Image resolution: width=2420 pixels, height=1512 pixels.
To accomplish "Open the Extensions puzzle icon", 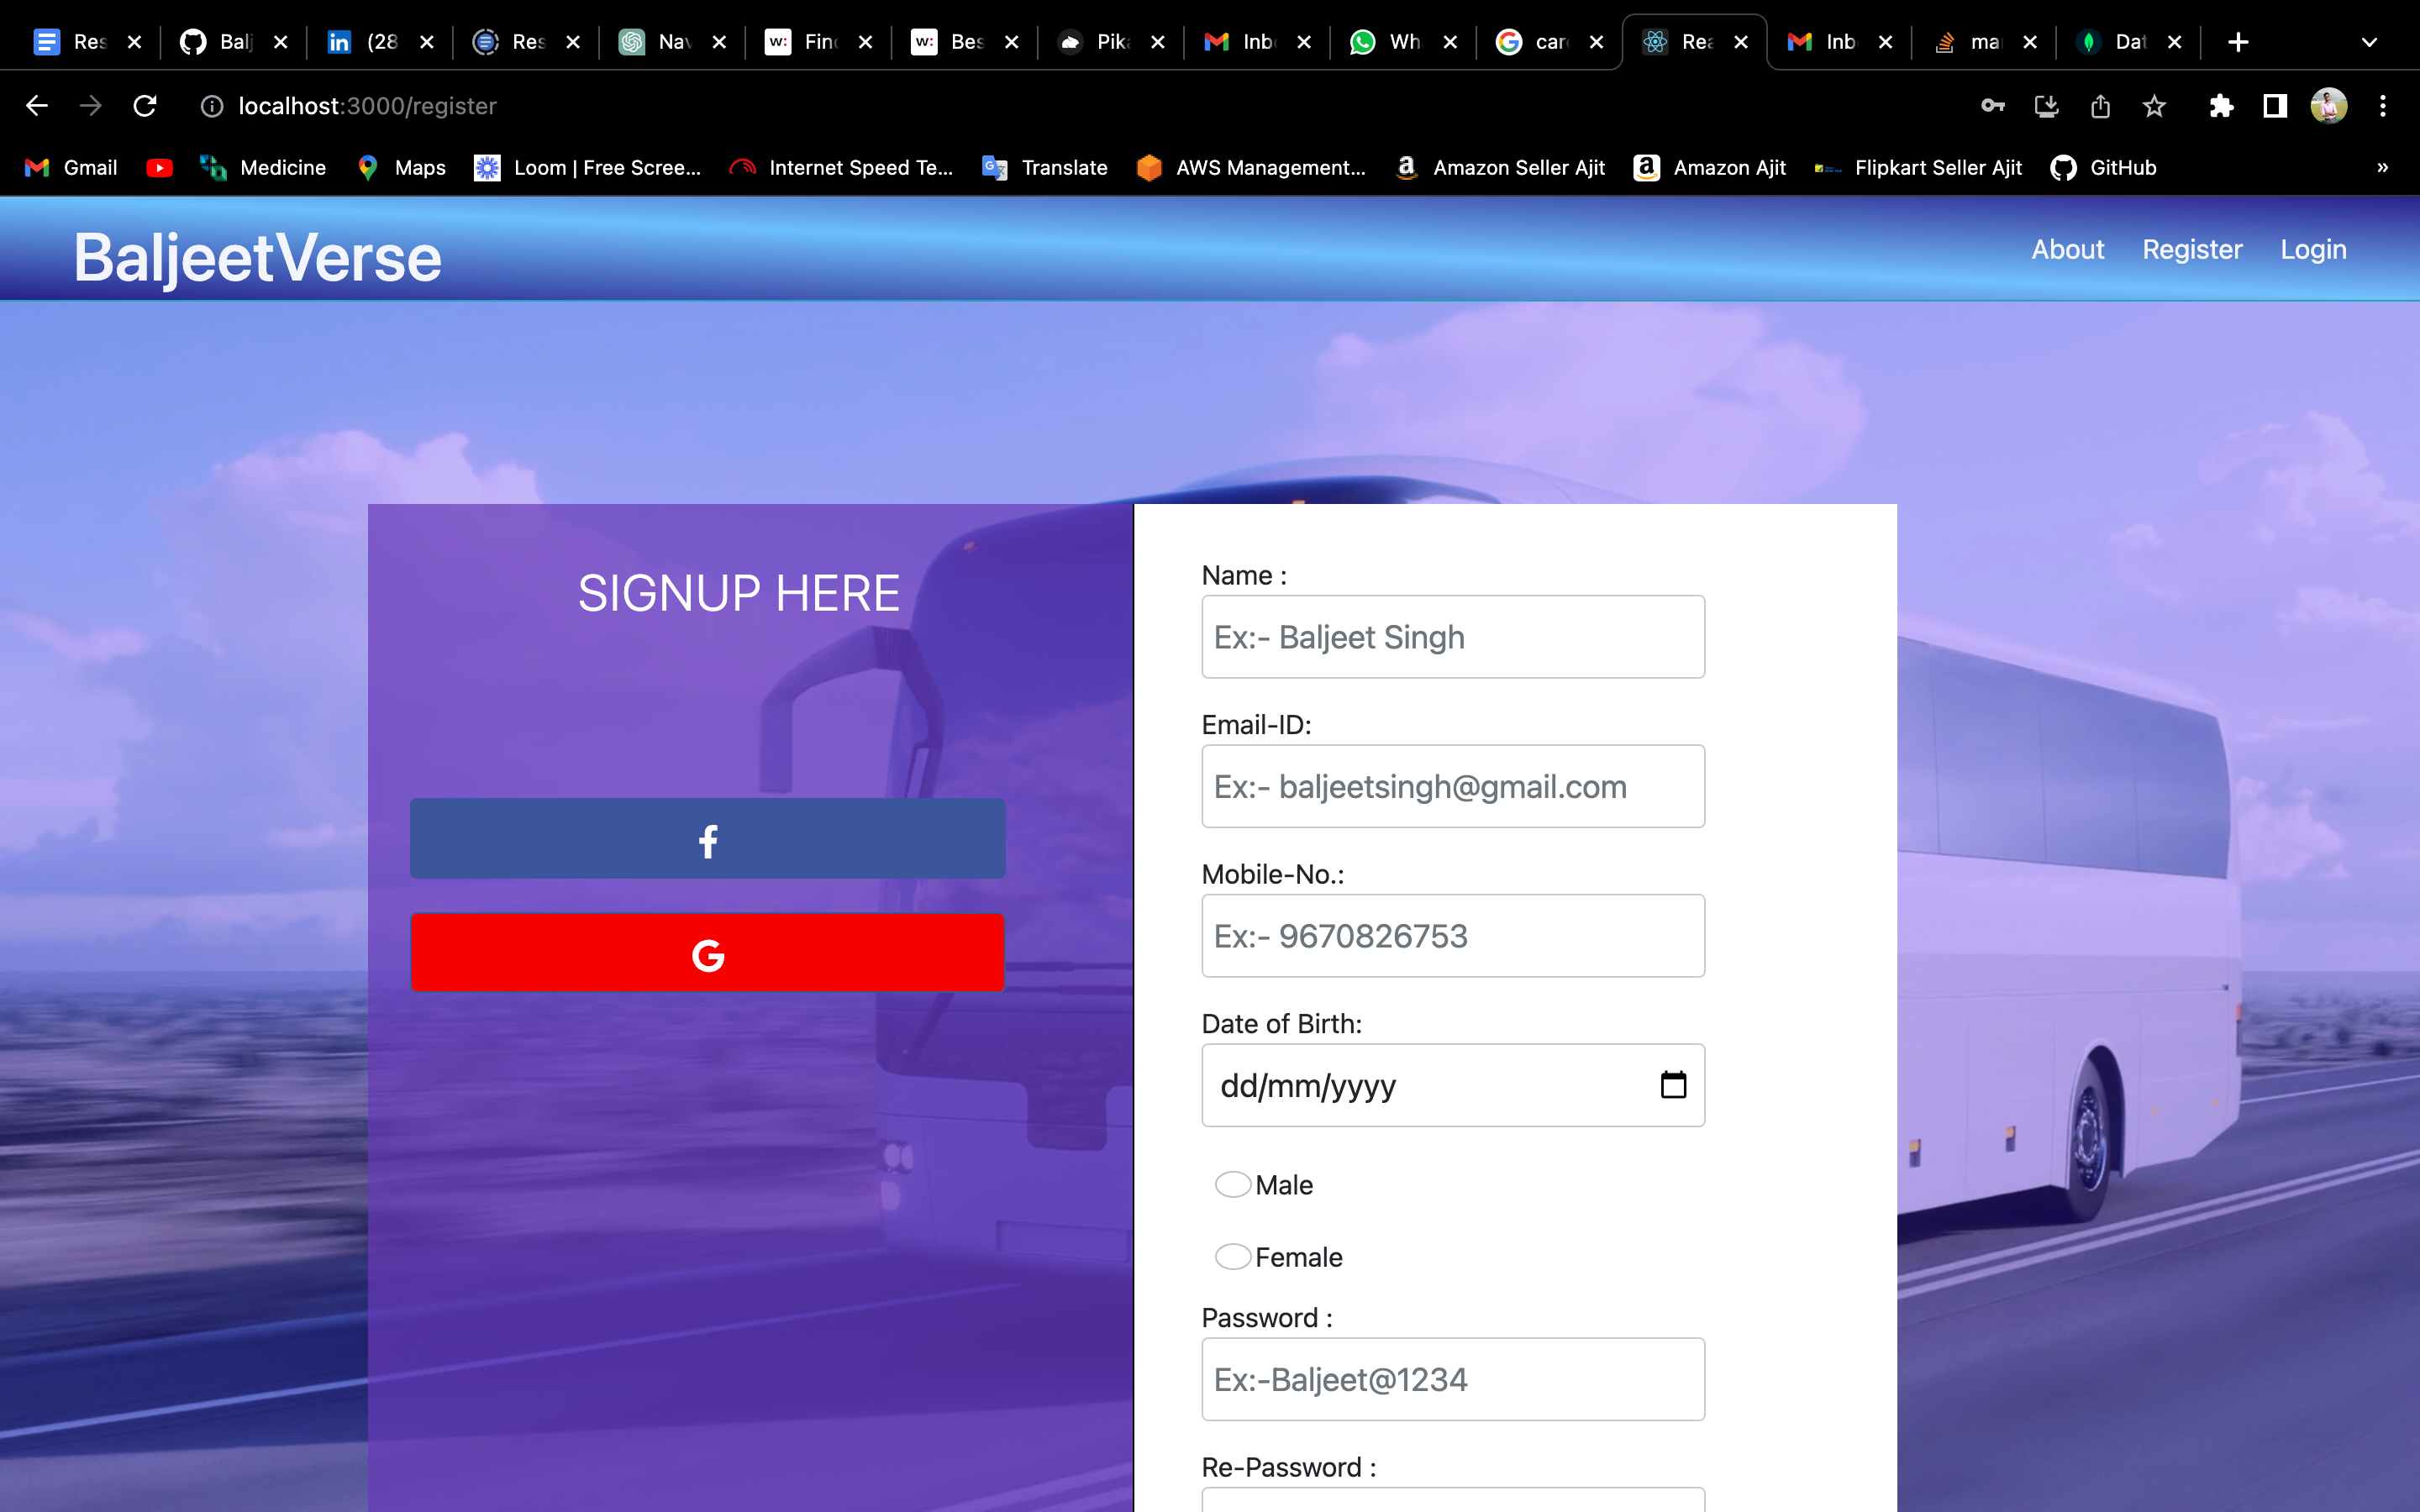I will tap(2221, 106).
